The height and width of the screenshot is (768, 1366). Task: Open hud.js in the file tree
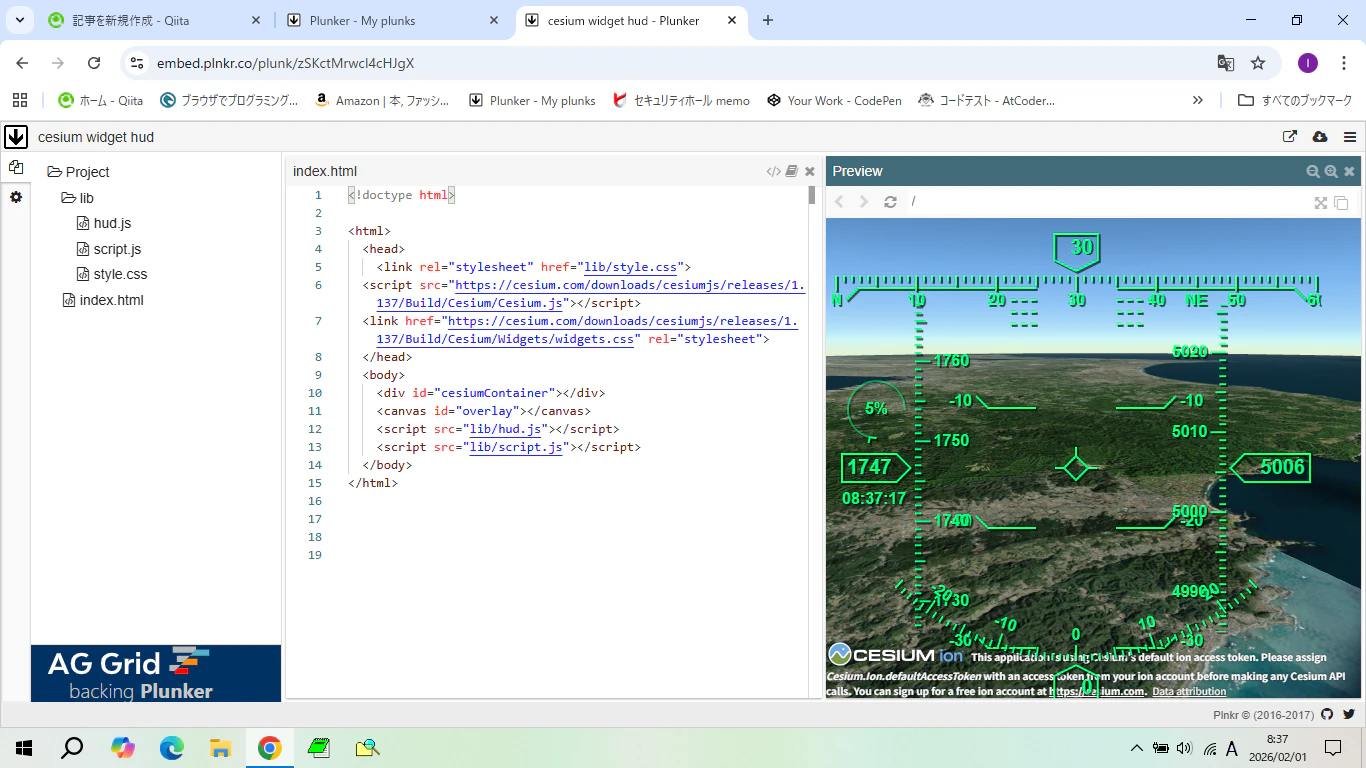[x=111, y=223]
